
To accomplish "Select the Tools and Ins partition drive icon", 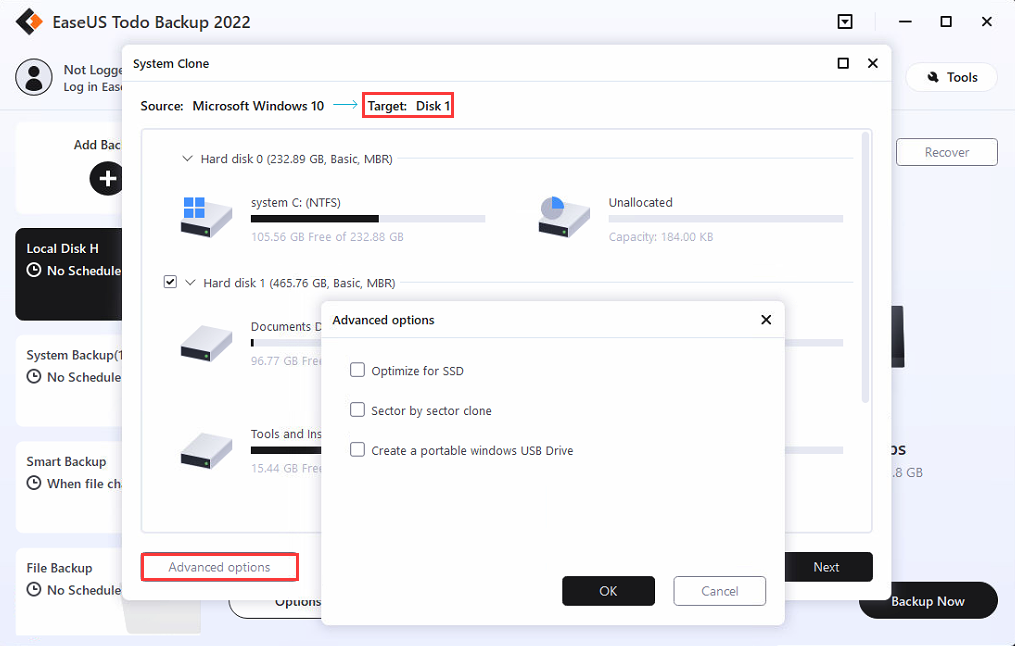I will tap(206, 451).
